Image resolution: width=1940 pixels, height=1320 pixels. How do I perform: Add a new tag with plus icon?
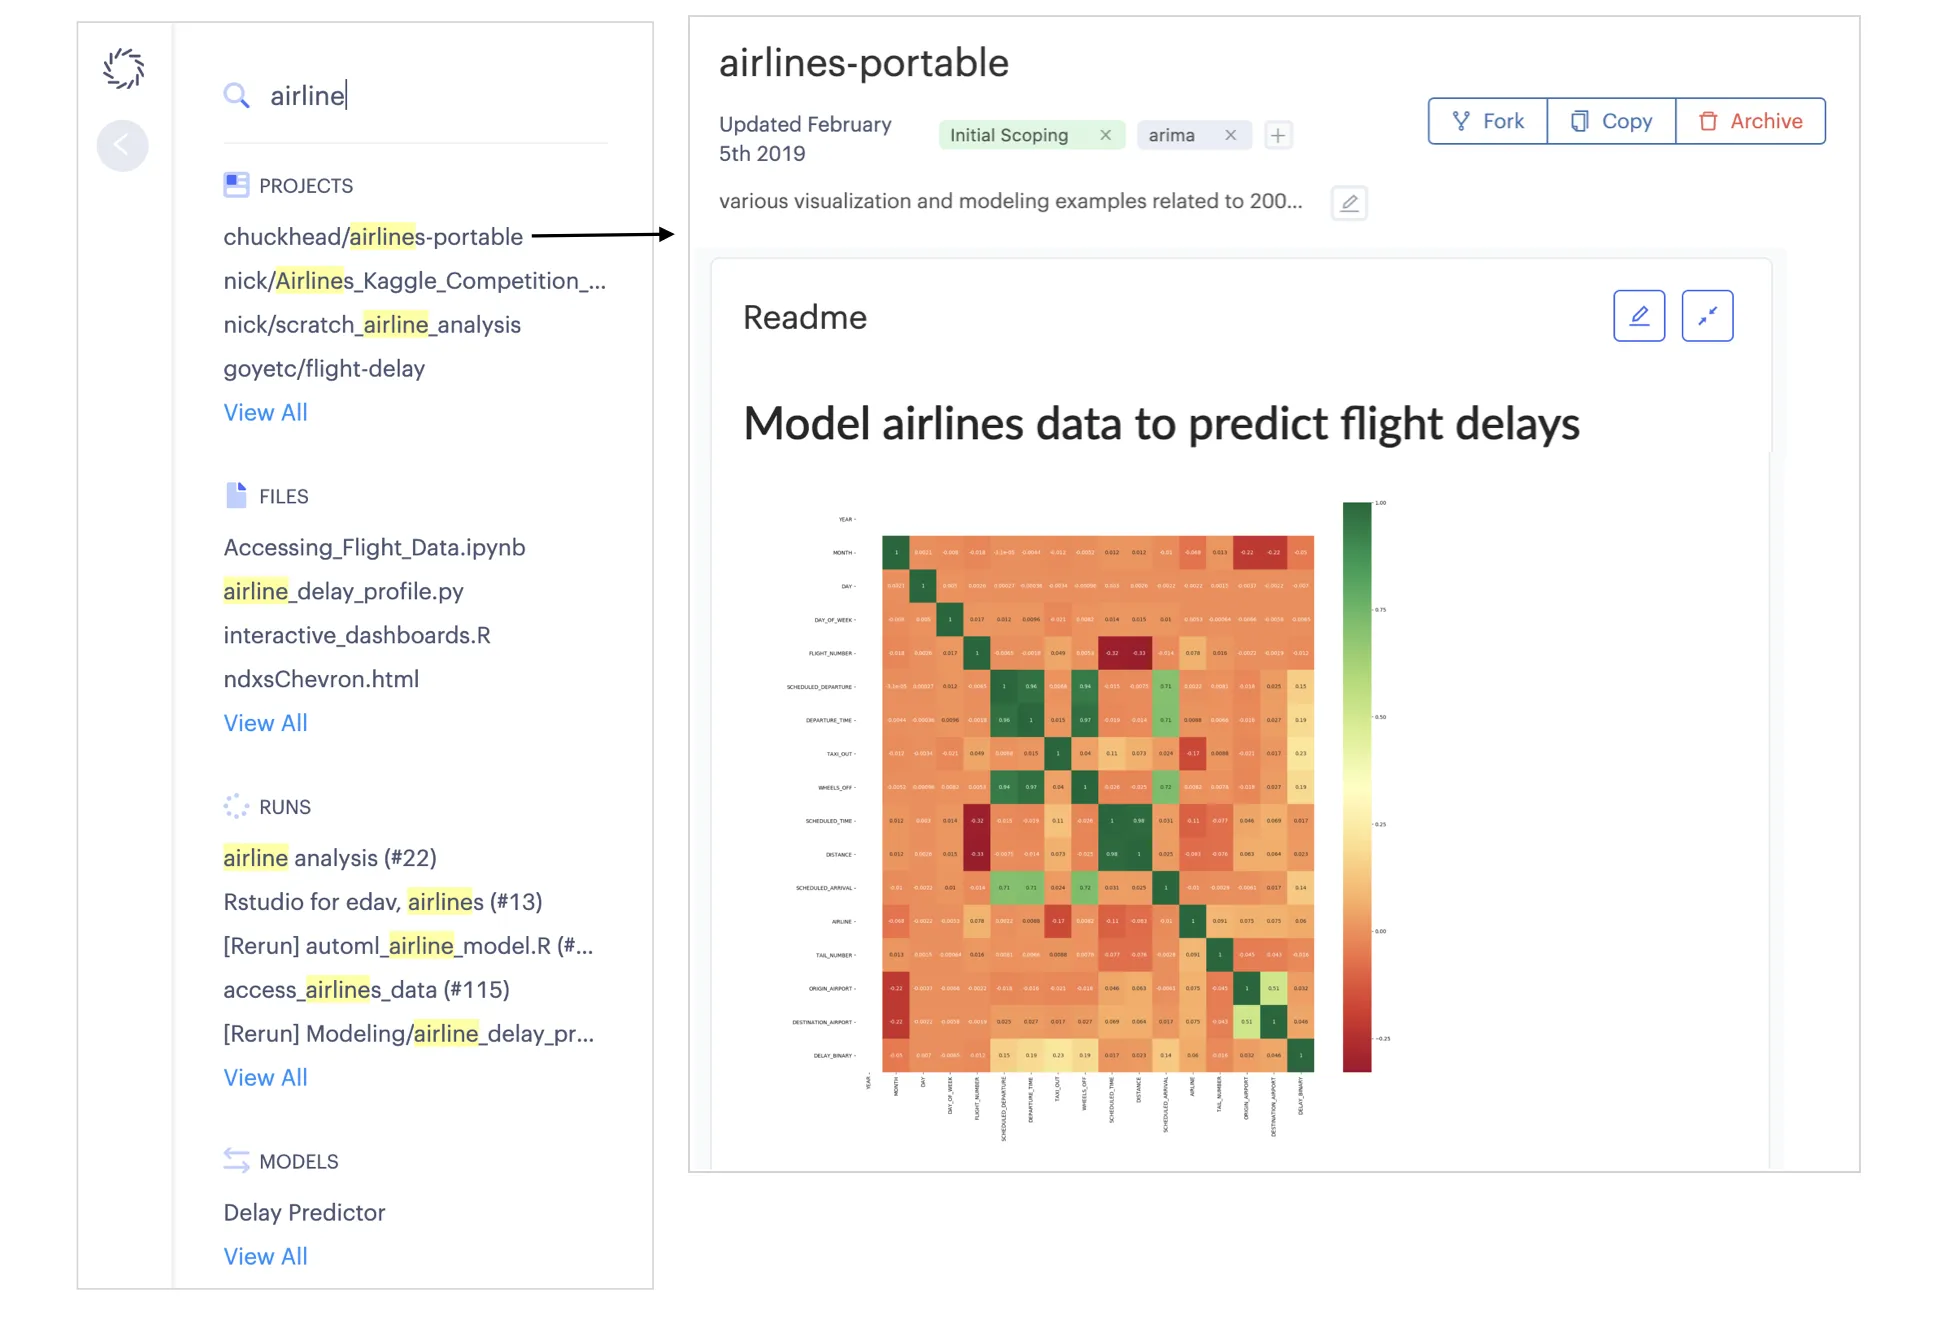click(1277, 135)
